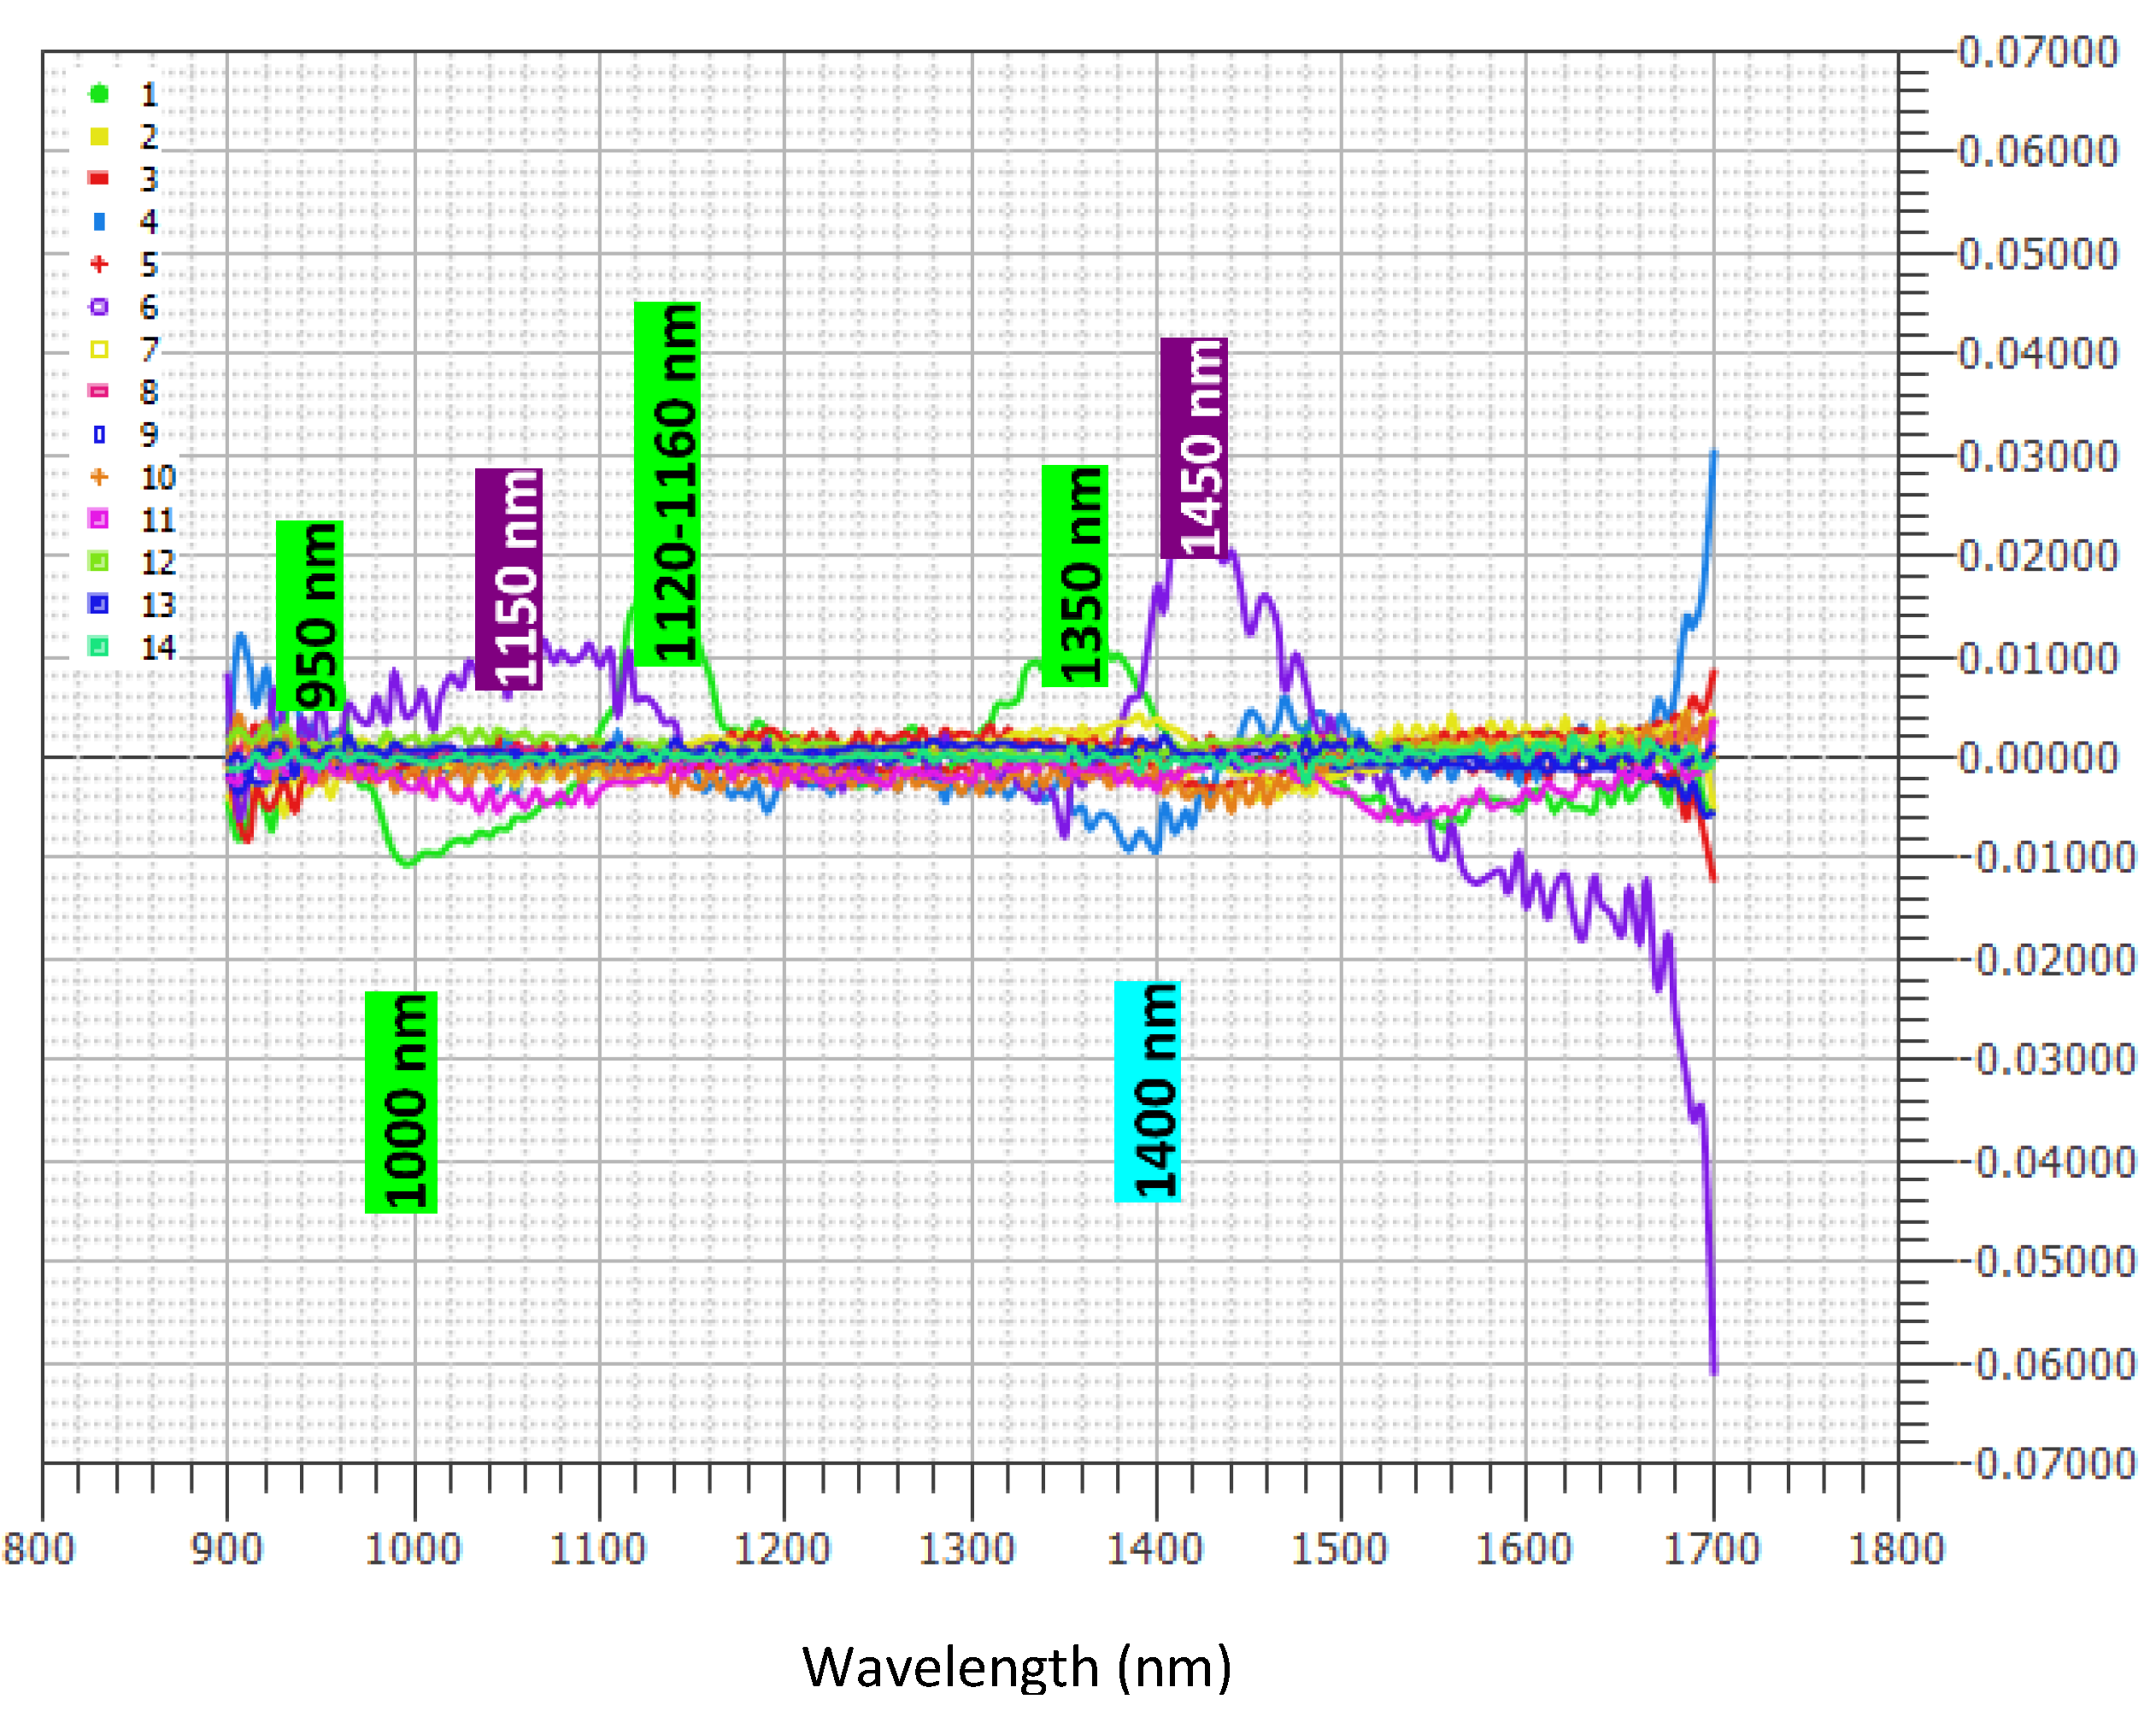Viewport: 2156px width, 1711px height.
Task: Click the cyan 1400 nm annotation label
Action: 1148,1091
